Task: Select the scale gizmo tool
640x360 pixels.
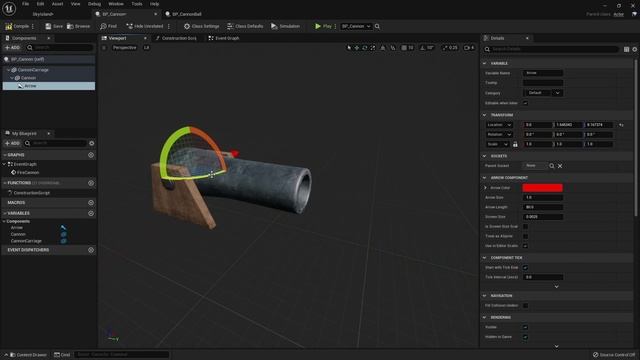Action: click(373, 48)
